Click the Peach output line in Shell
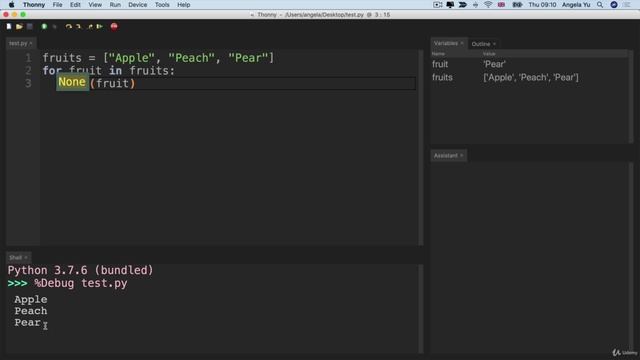The image size is (640, 360). (x=31, y=311)
